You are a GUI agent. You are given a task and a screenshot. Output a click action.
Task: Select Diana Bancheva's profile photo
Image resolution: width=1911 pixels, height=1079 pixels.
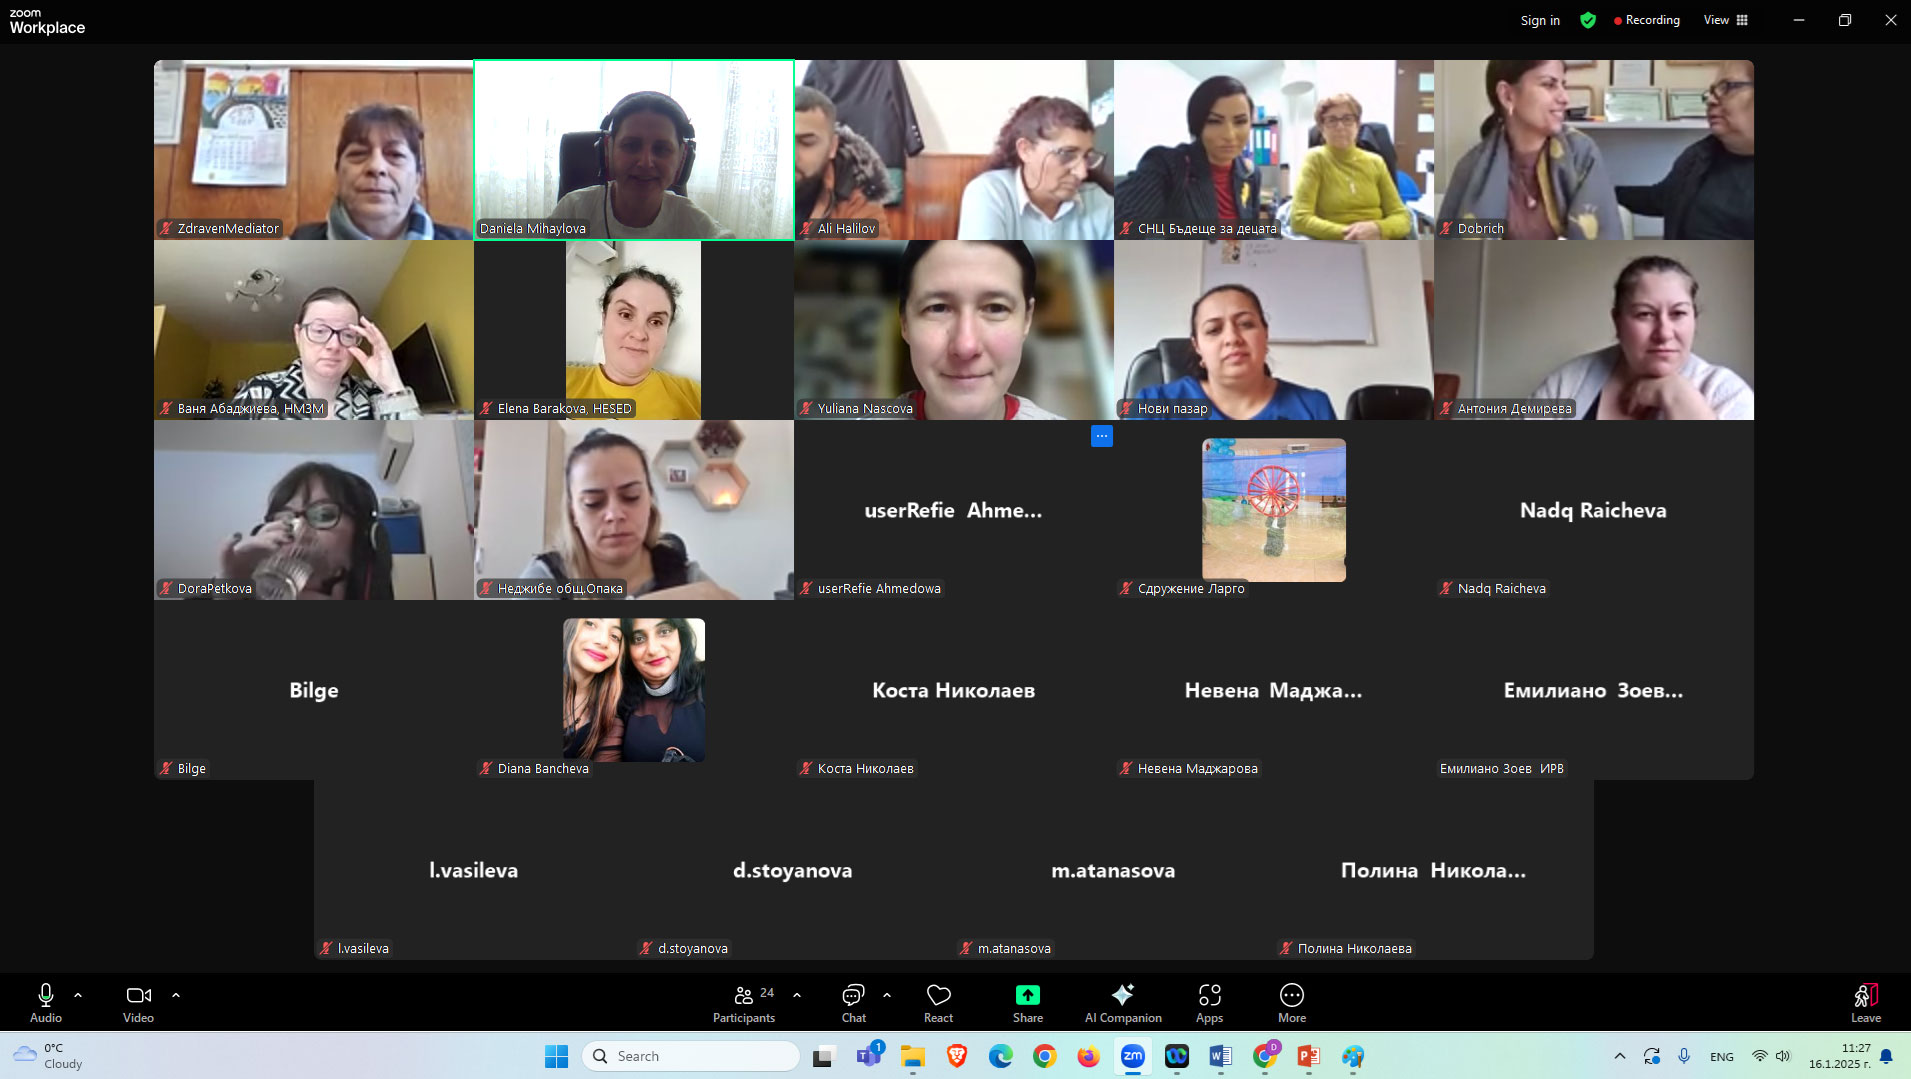(x=634, y=690)
